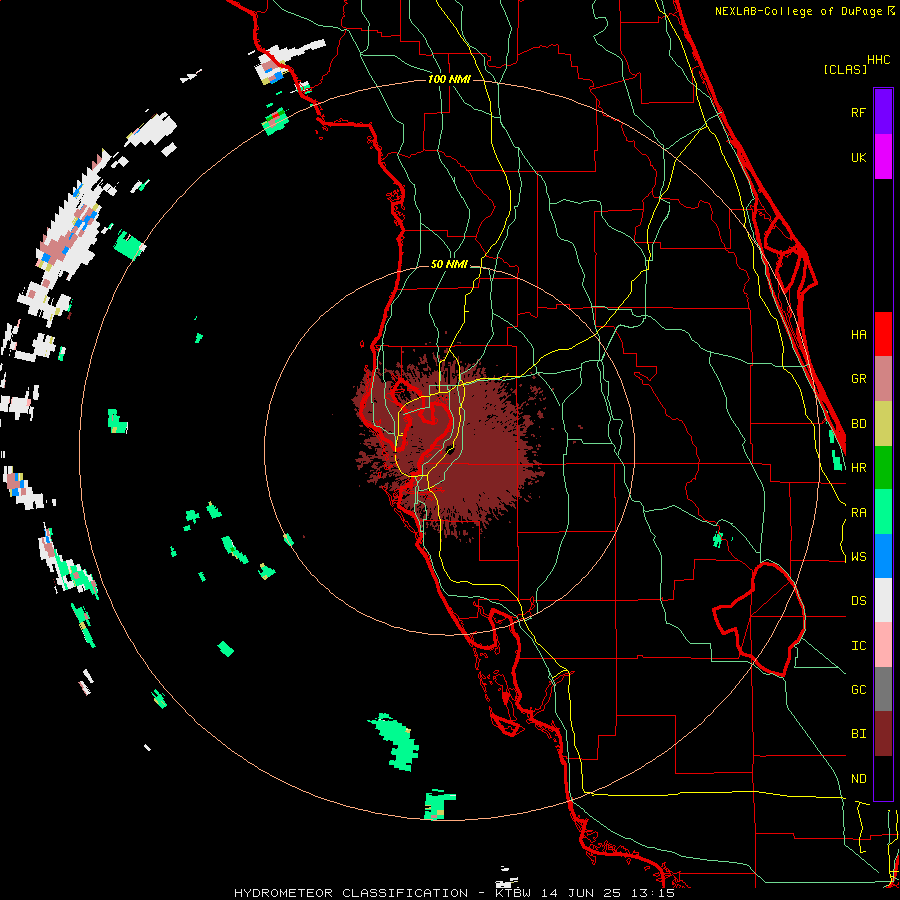The height and width of the screenshot is (900, 900).
Task: Click the BI brown legend swatch
Action: point(883,734)
